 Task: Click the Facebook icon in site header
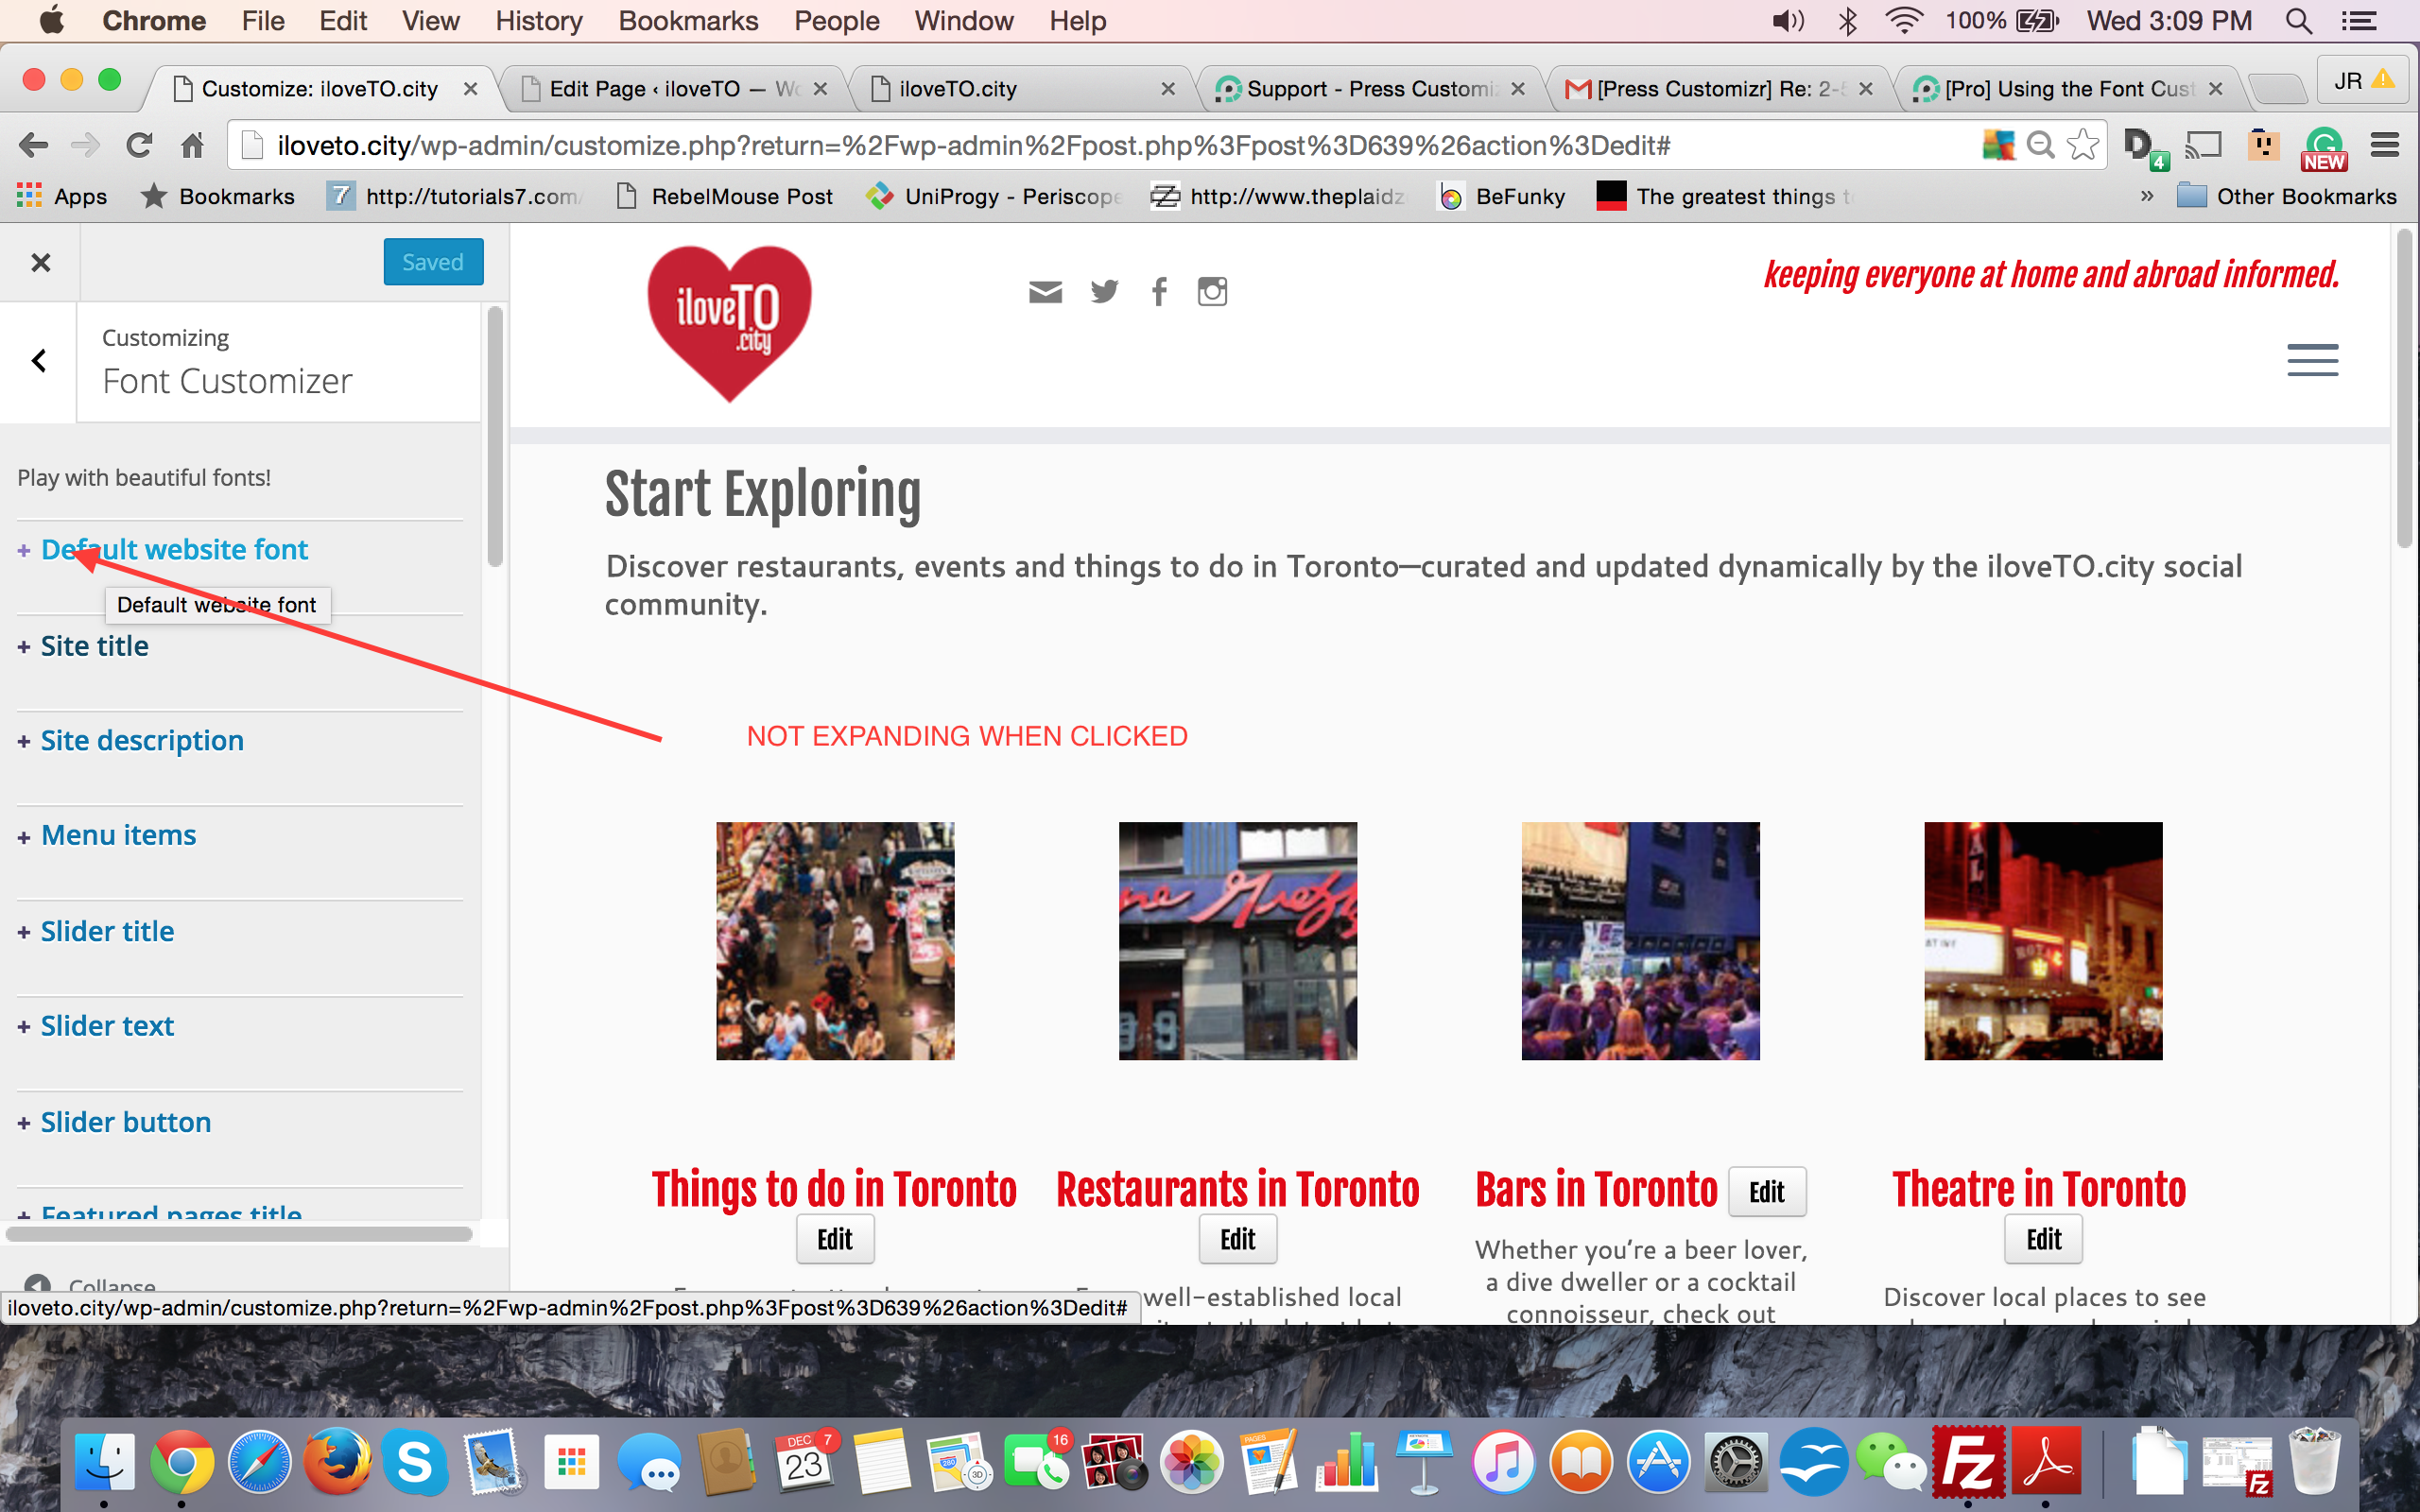[x=1159, y=291]
